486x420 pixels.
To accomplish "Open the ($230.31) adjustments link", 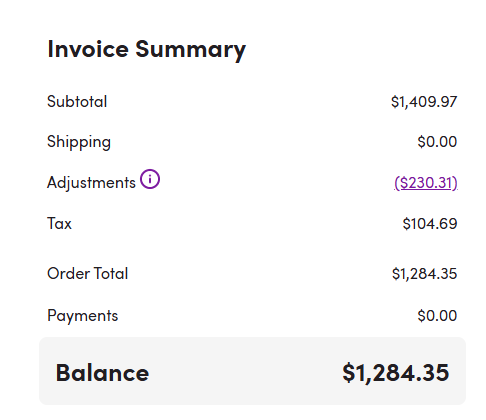I will click(x=426, y=183).
